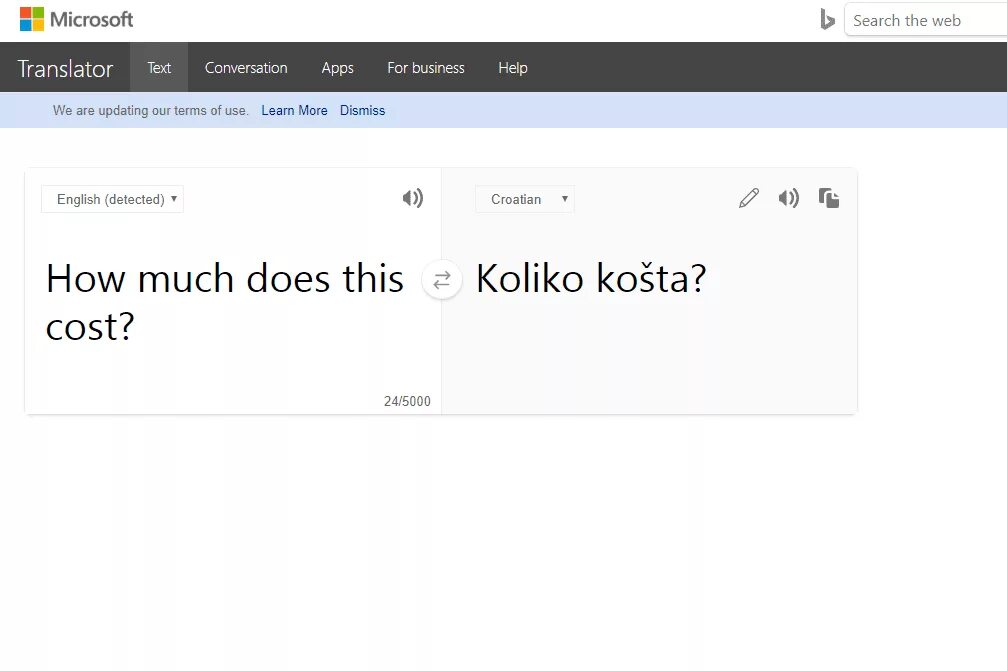Click the Microsoft logo
The image size is (1007, 671).
pyautogui.click(x=76, y=19)
